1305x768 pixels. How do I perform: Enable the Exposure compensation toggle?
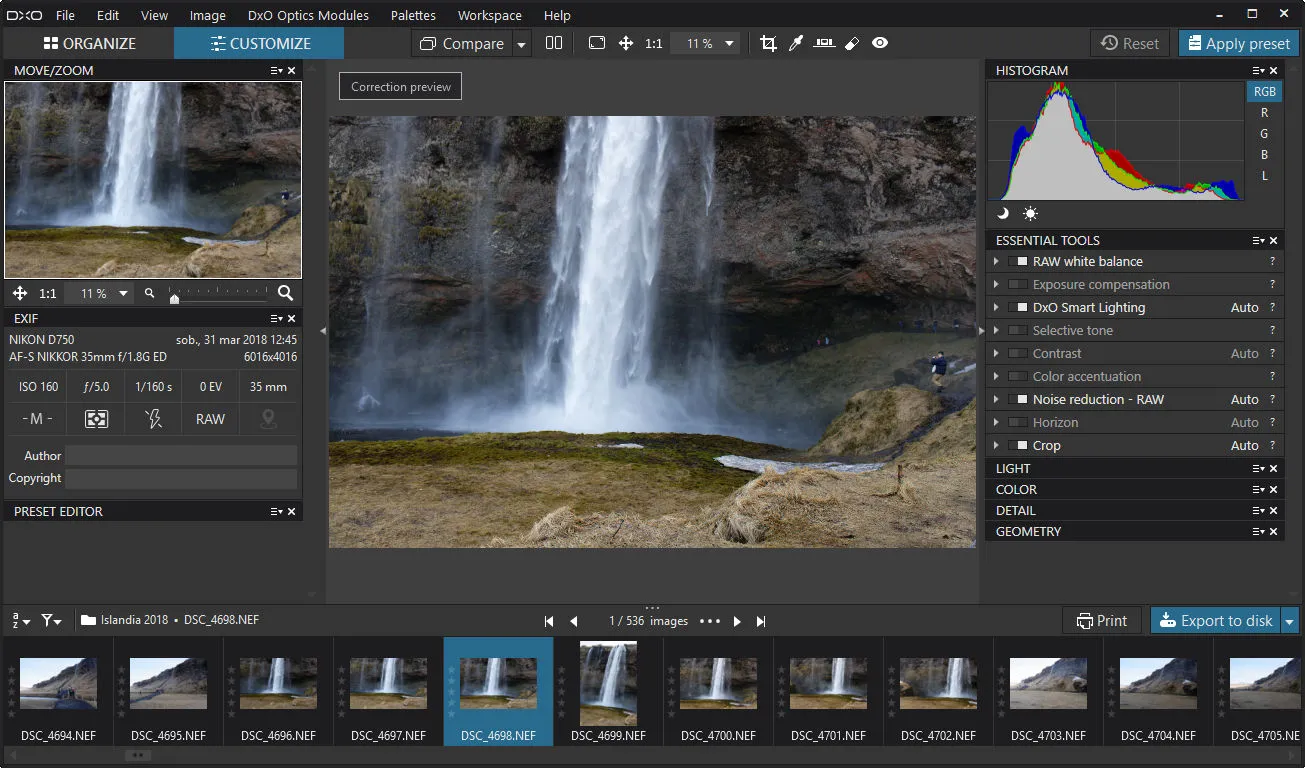[x=1018, y=285]
